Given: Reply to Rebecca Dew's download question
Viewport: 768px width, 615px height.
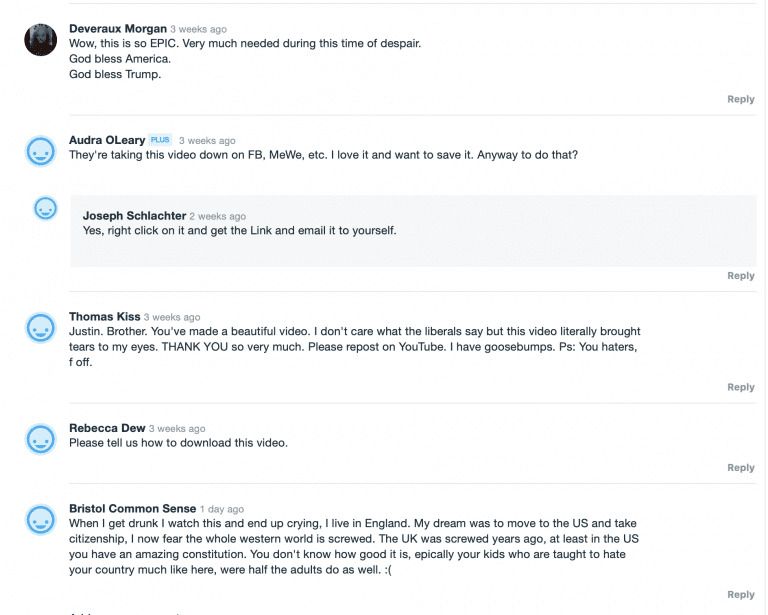Looking at the screenshot, I should [x=740, y=468].
